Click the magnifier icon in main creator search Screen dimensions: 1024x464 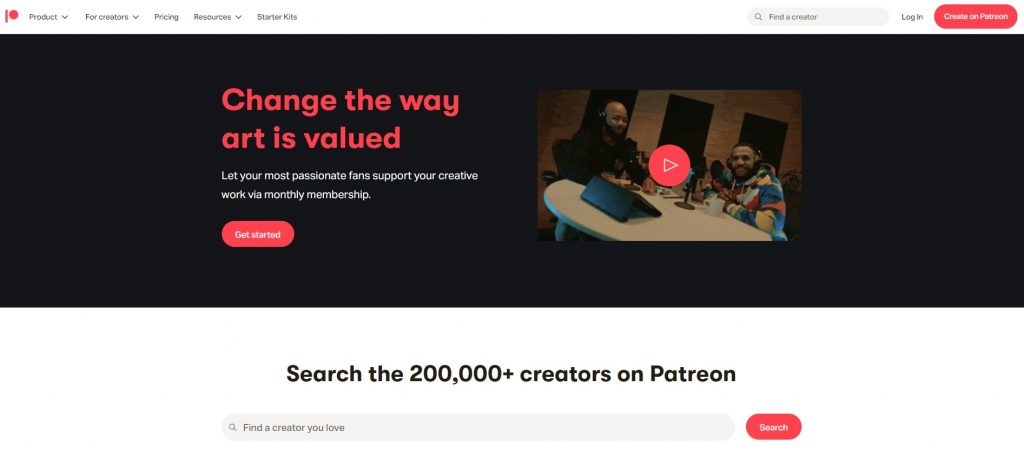pyautogui.click(x=232, y=427)
